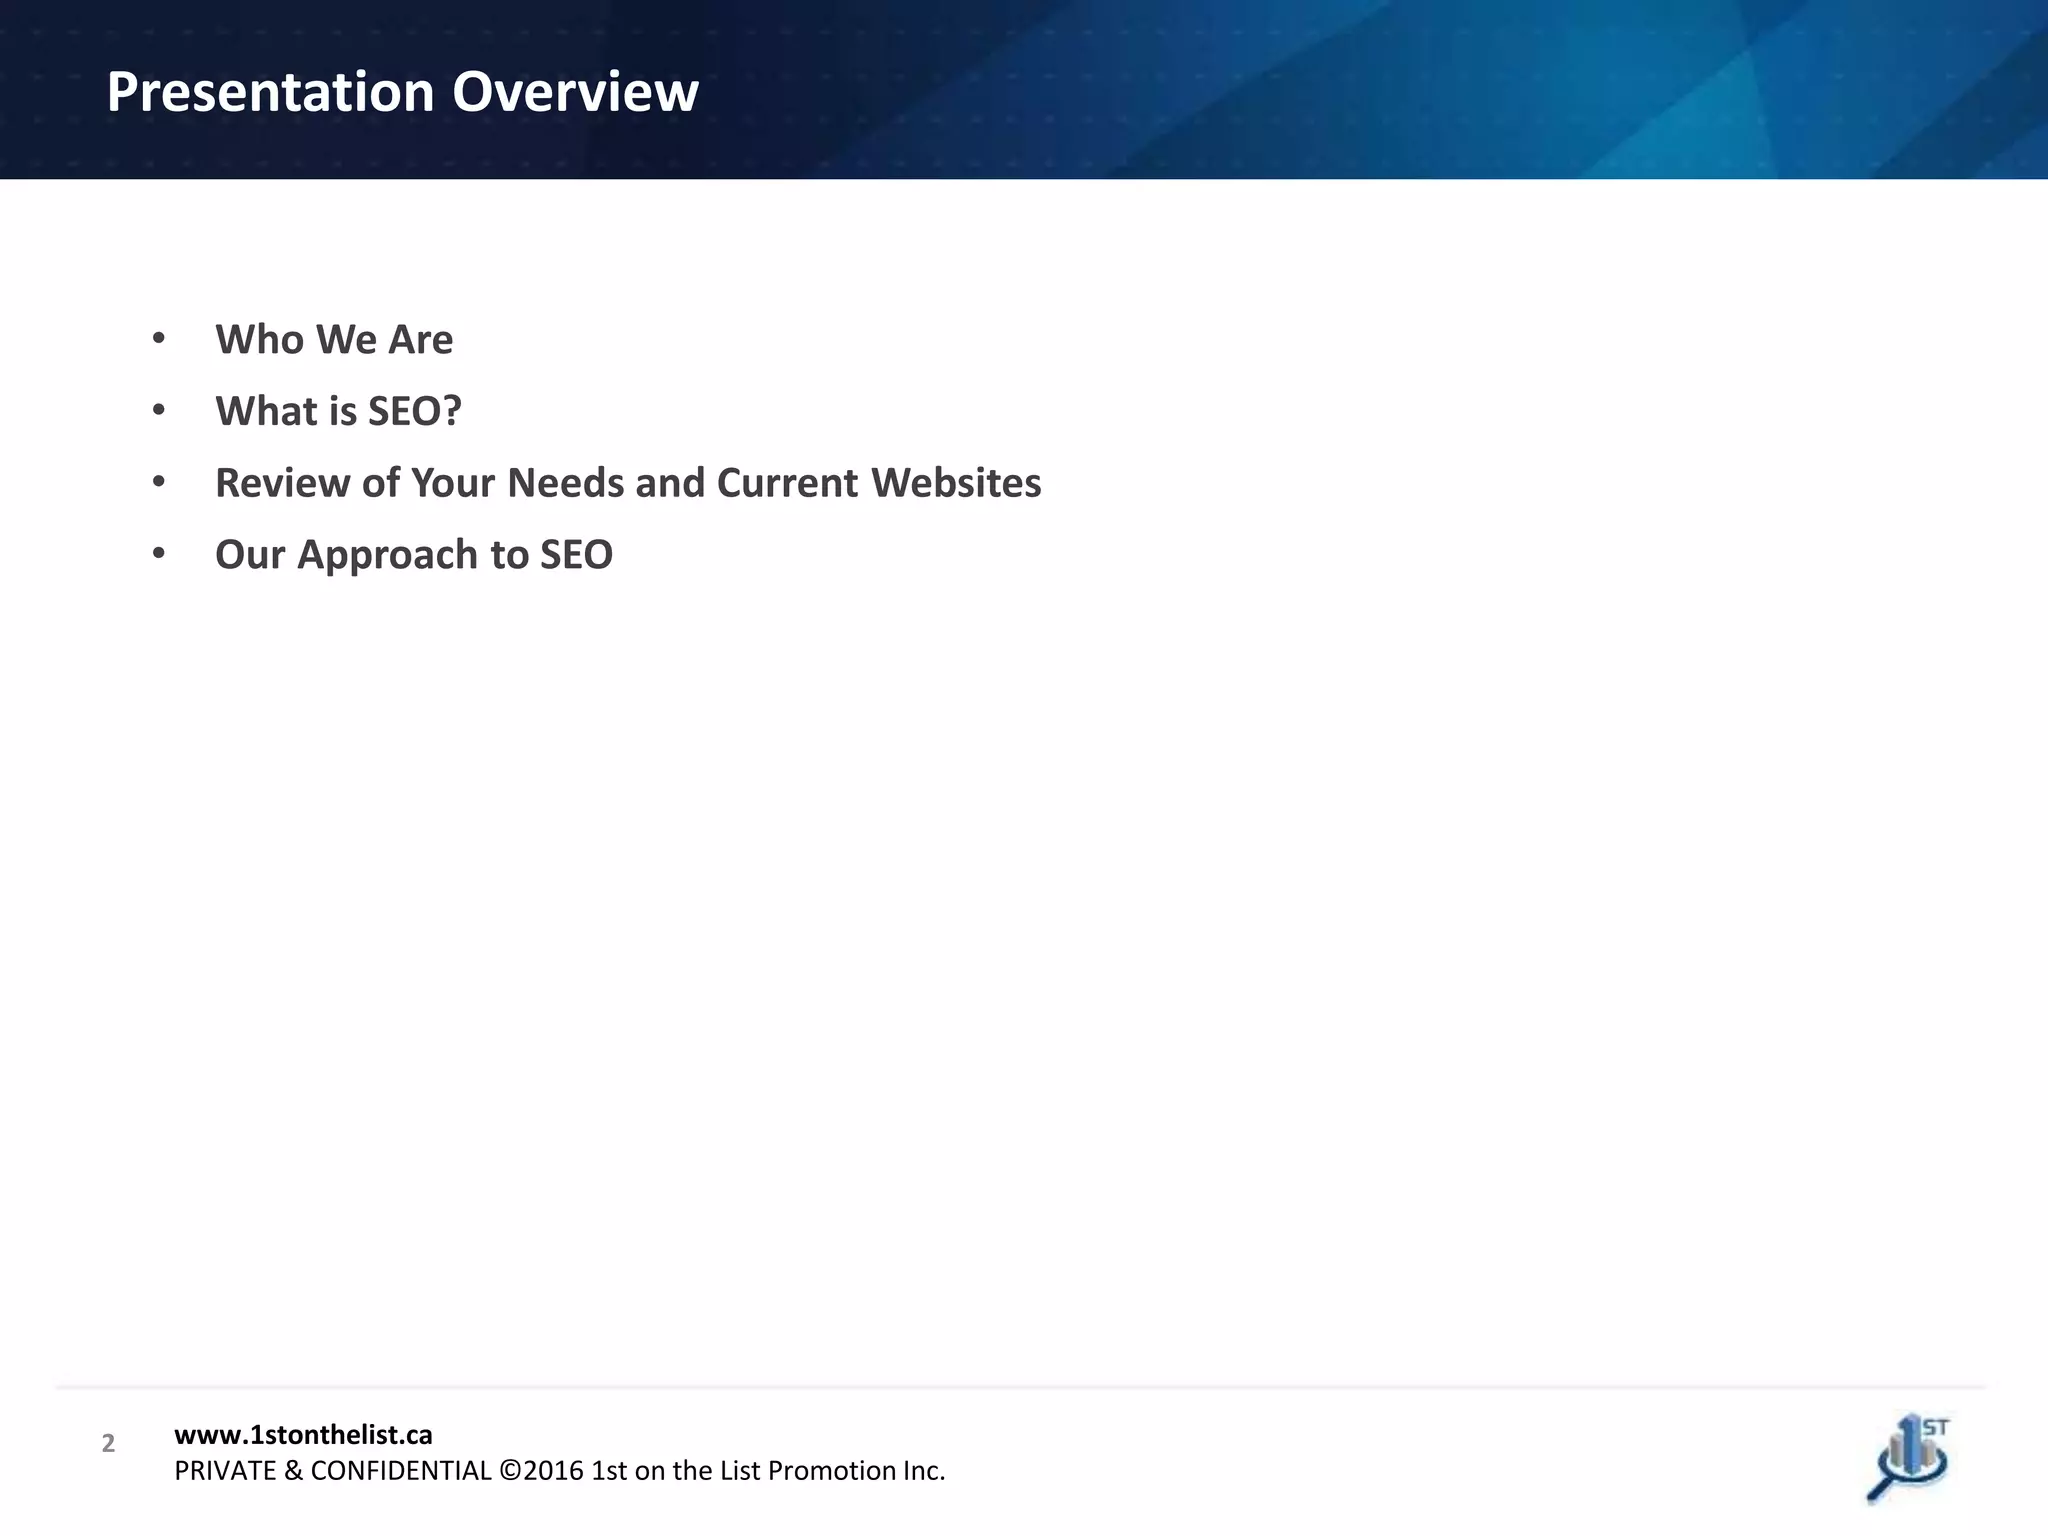Select Review of Your Needs and Current Websites
2048x1536 pixels.
pyautogui.click(x=628, y=483)
